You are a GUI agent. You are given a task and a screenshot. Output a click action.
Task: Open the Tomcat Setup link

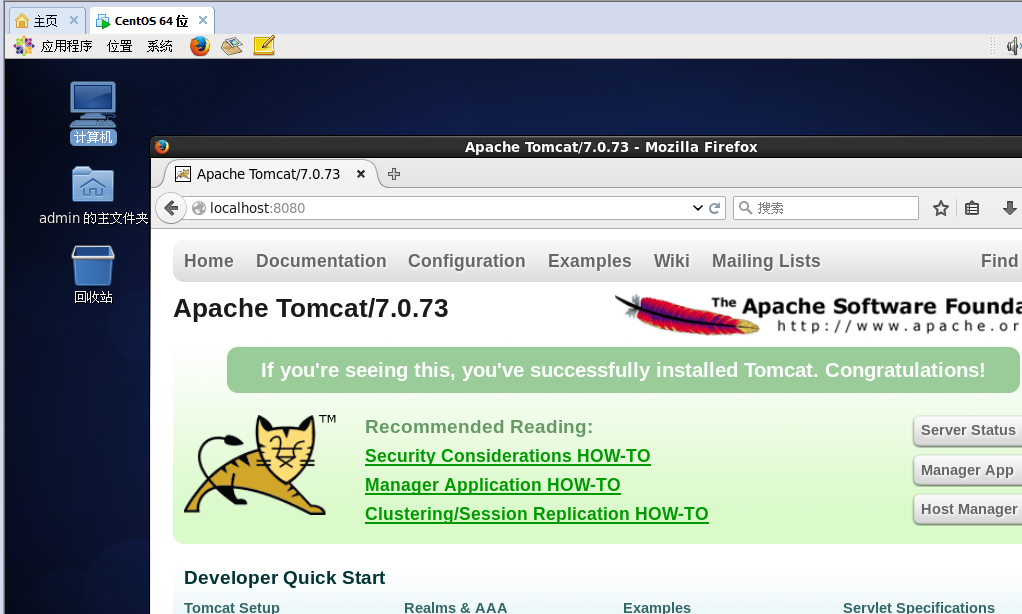tap(231, 607)
